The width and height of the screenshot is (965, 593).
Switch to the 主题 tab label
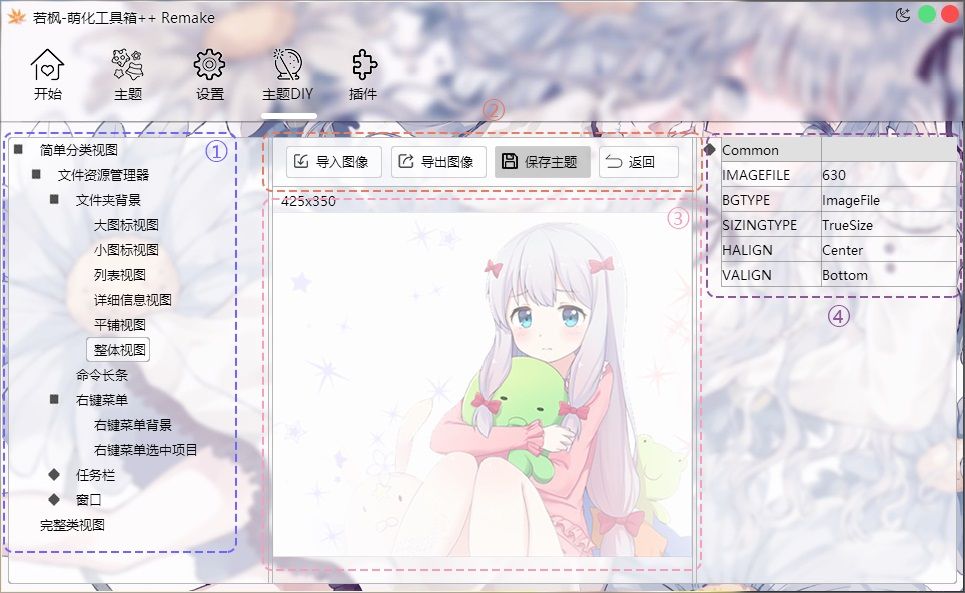tap(128, 94)
